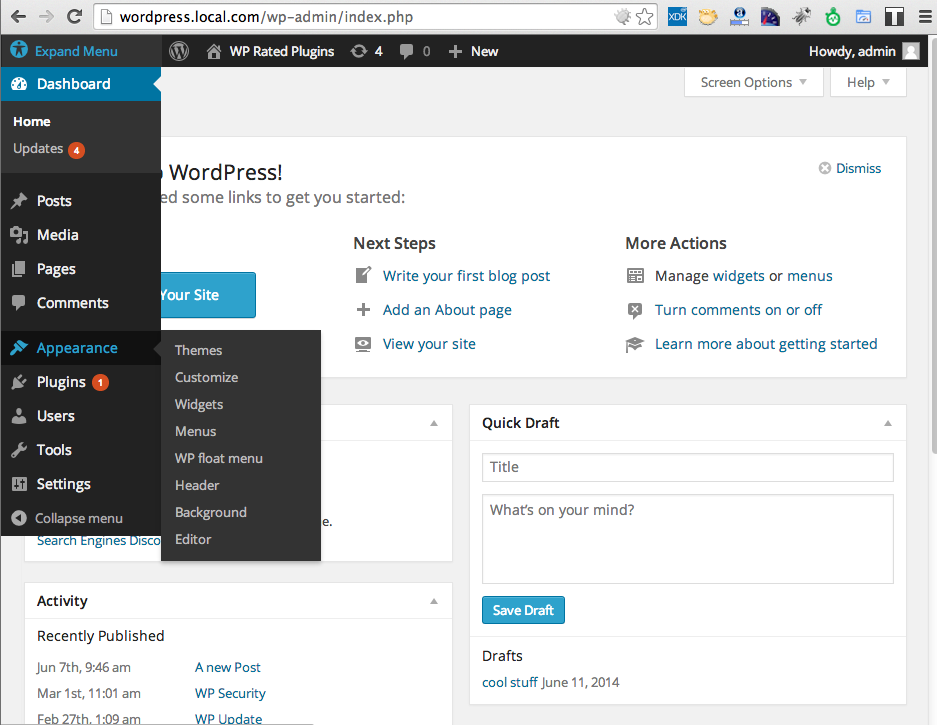Open Header in Appearance submenu

point(197,485)
